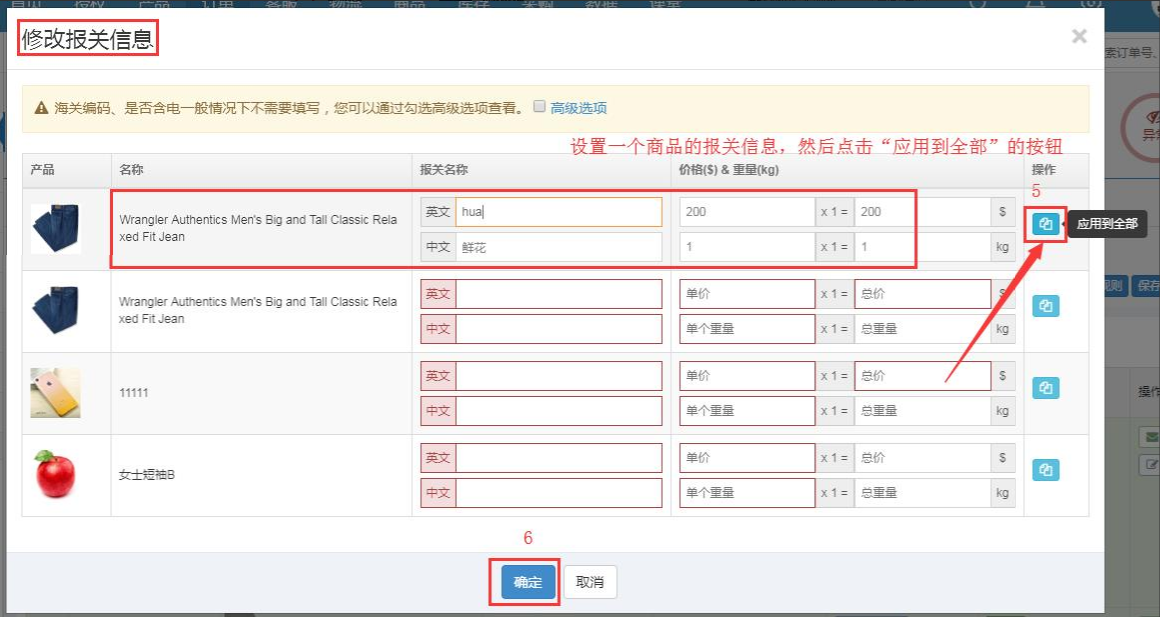
Task: Click apply-to-all icon for product 11111
Action: click(1045, 388)
